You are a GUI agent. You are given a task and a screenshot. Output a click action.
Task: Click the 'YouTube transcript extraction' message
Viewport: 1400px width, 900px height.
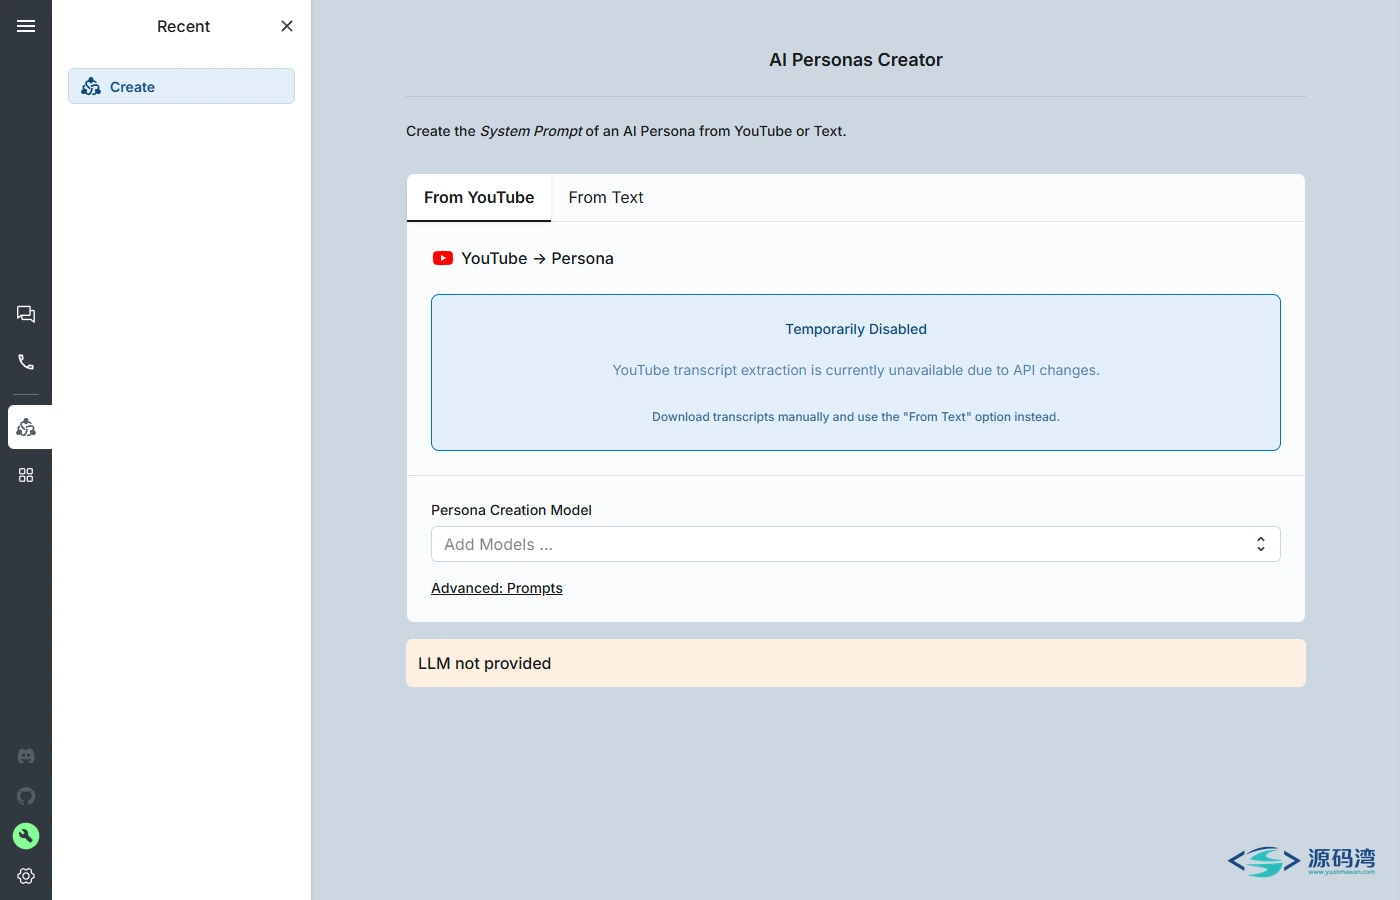856,370
